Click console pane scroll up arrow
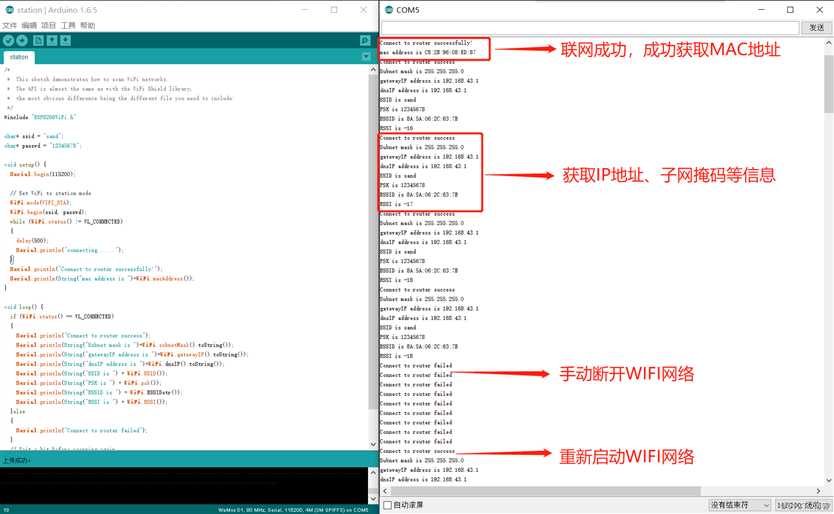 pos(373,472)
